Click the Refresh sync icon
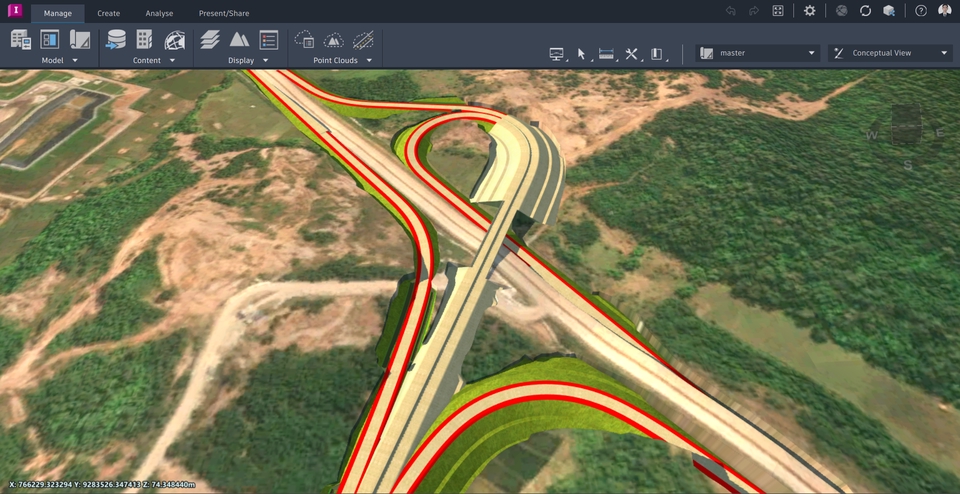 [865, 11]
